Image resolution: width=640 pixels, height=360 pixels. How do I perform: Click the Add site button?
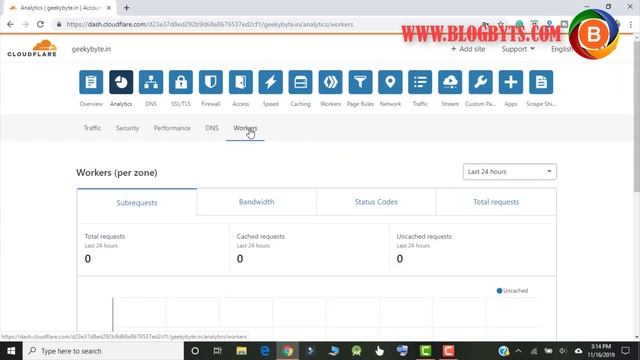(x=468, y=49)
